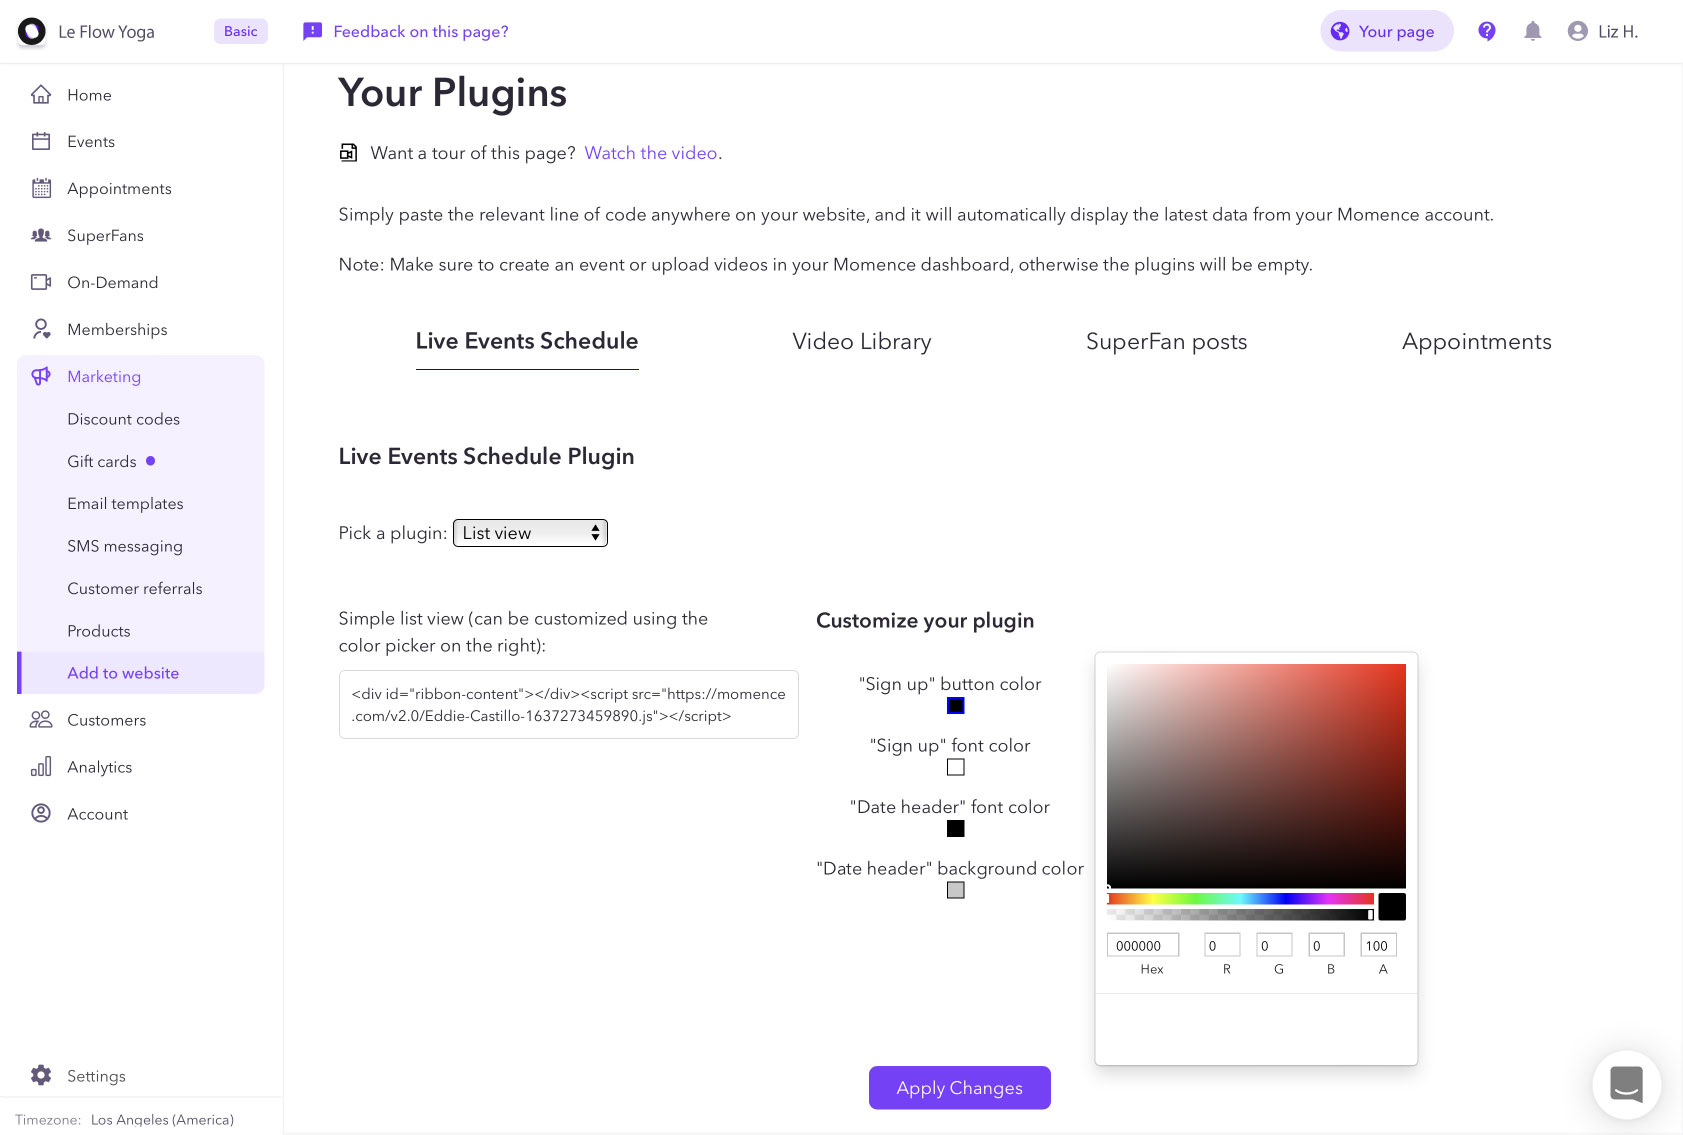Open the Pick a plugin dropdown
Image resolution: width=1683 pixels, height=1135 pixels.
[x=530, y=533]
